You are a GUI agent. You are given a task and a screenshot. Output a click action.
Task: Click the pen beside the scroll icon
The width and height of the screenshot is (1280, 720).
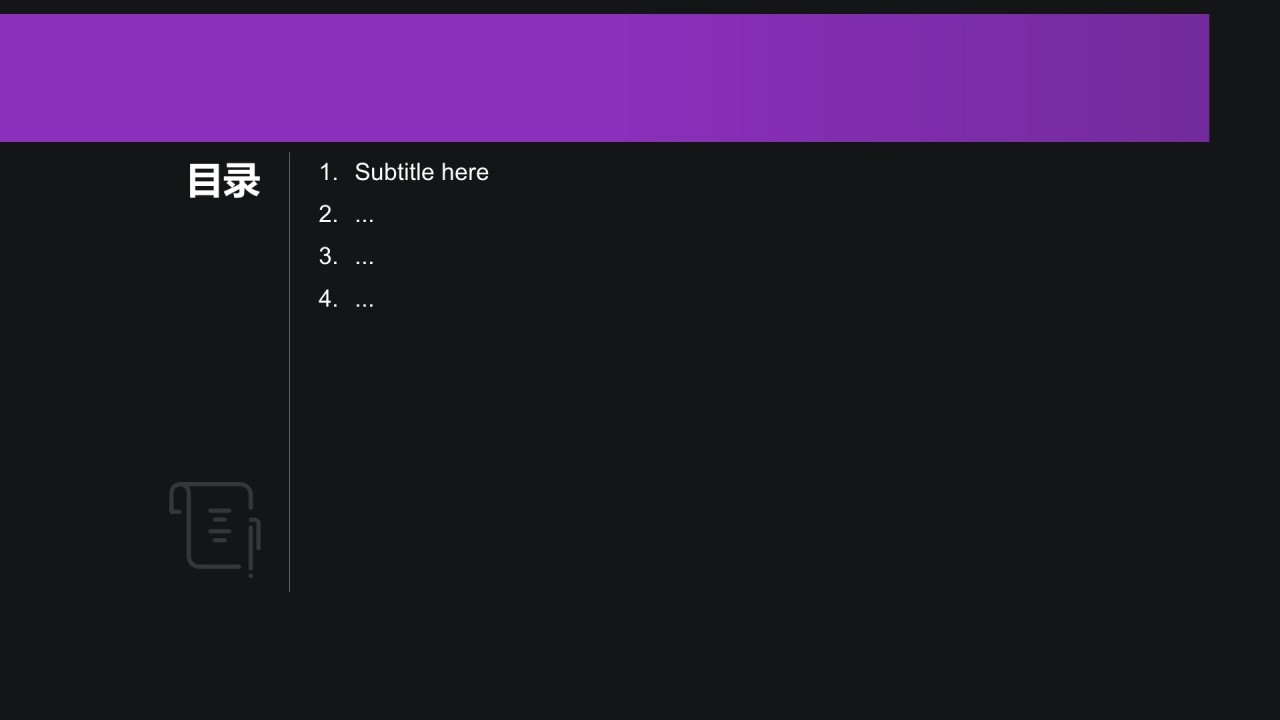tap(251, 550)
